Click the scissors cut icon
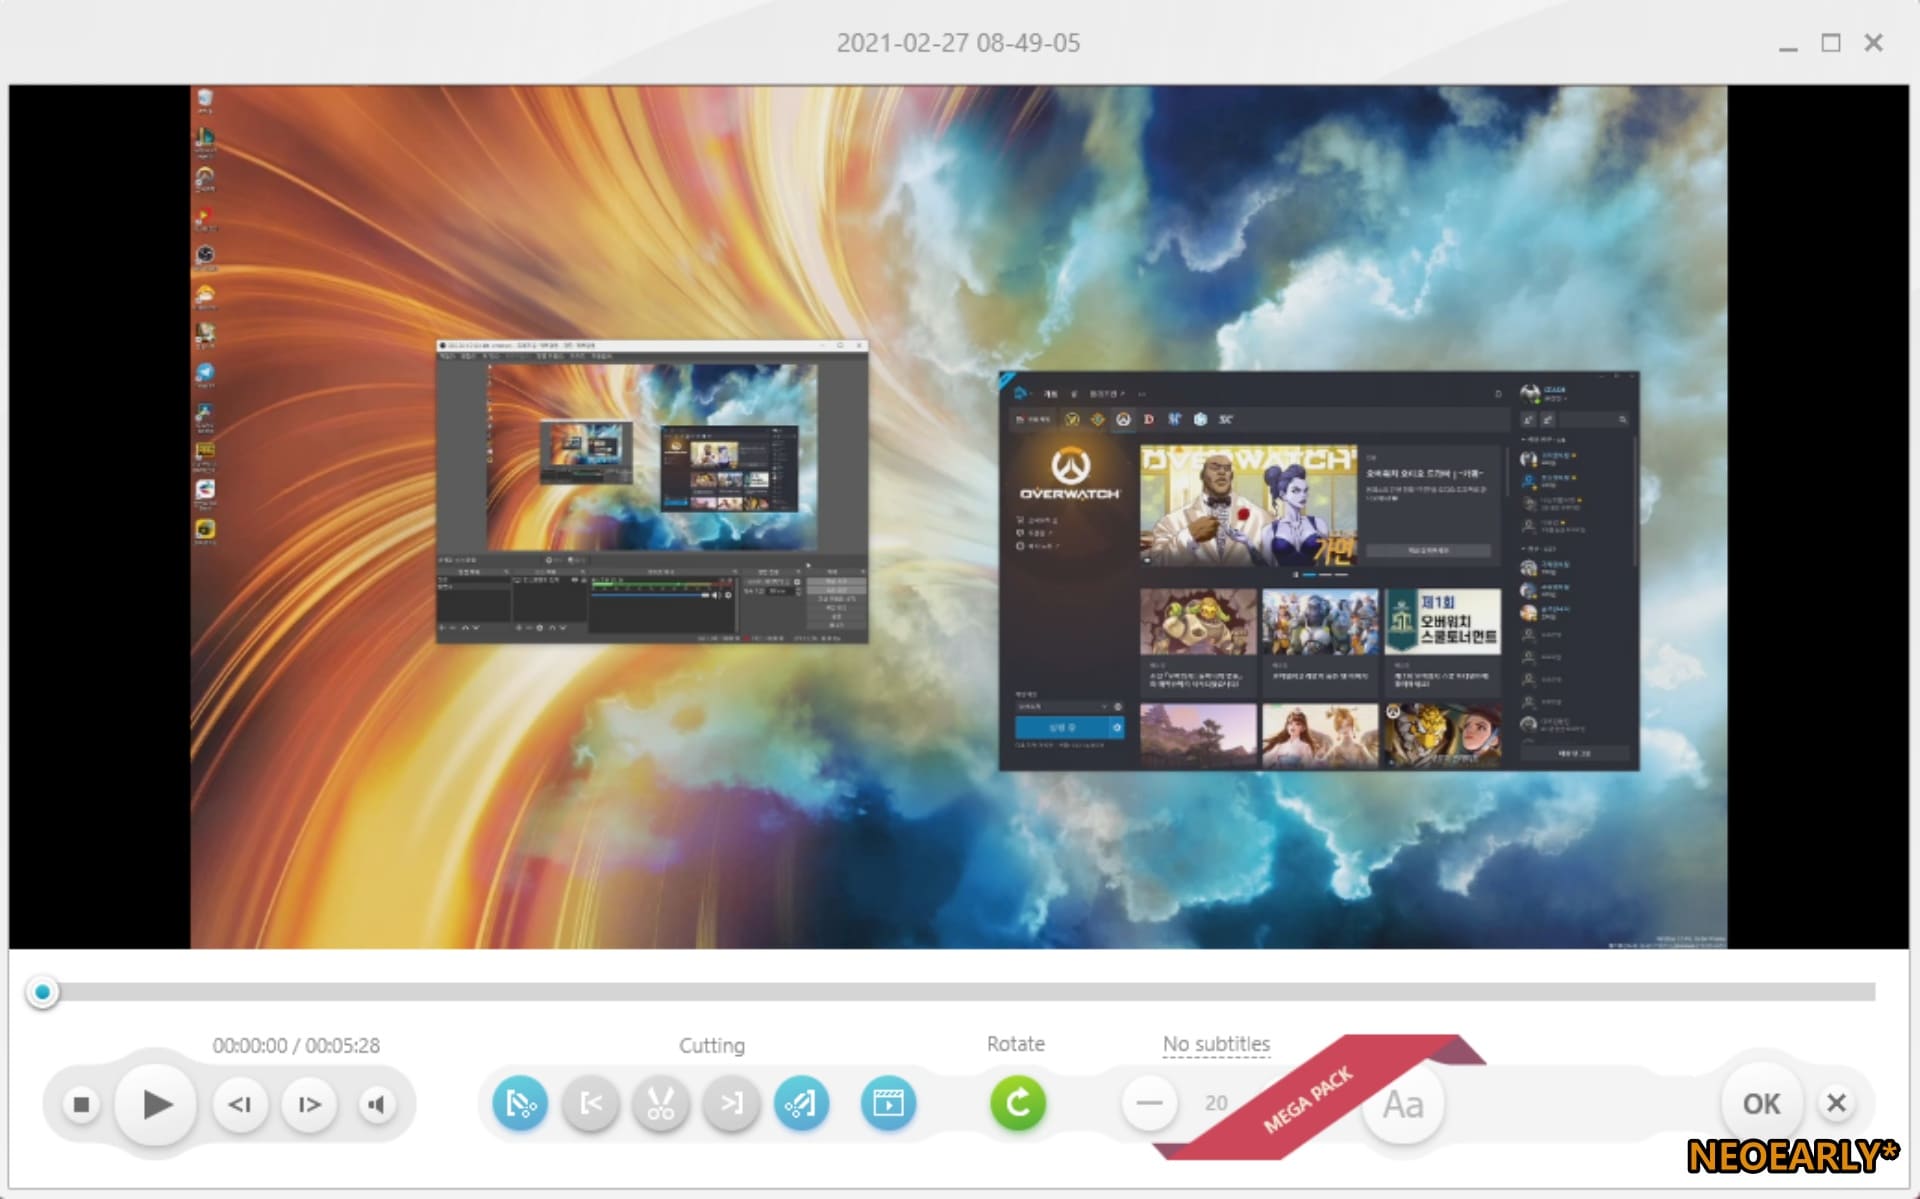 [661, 1104]
